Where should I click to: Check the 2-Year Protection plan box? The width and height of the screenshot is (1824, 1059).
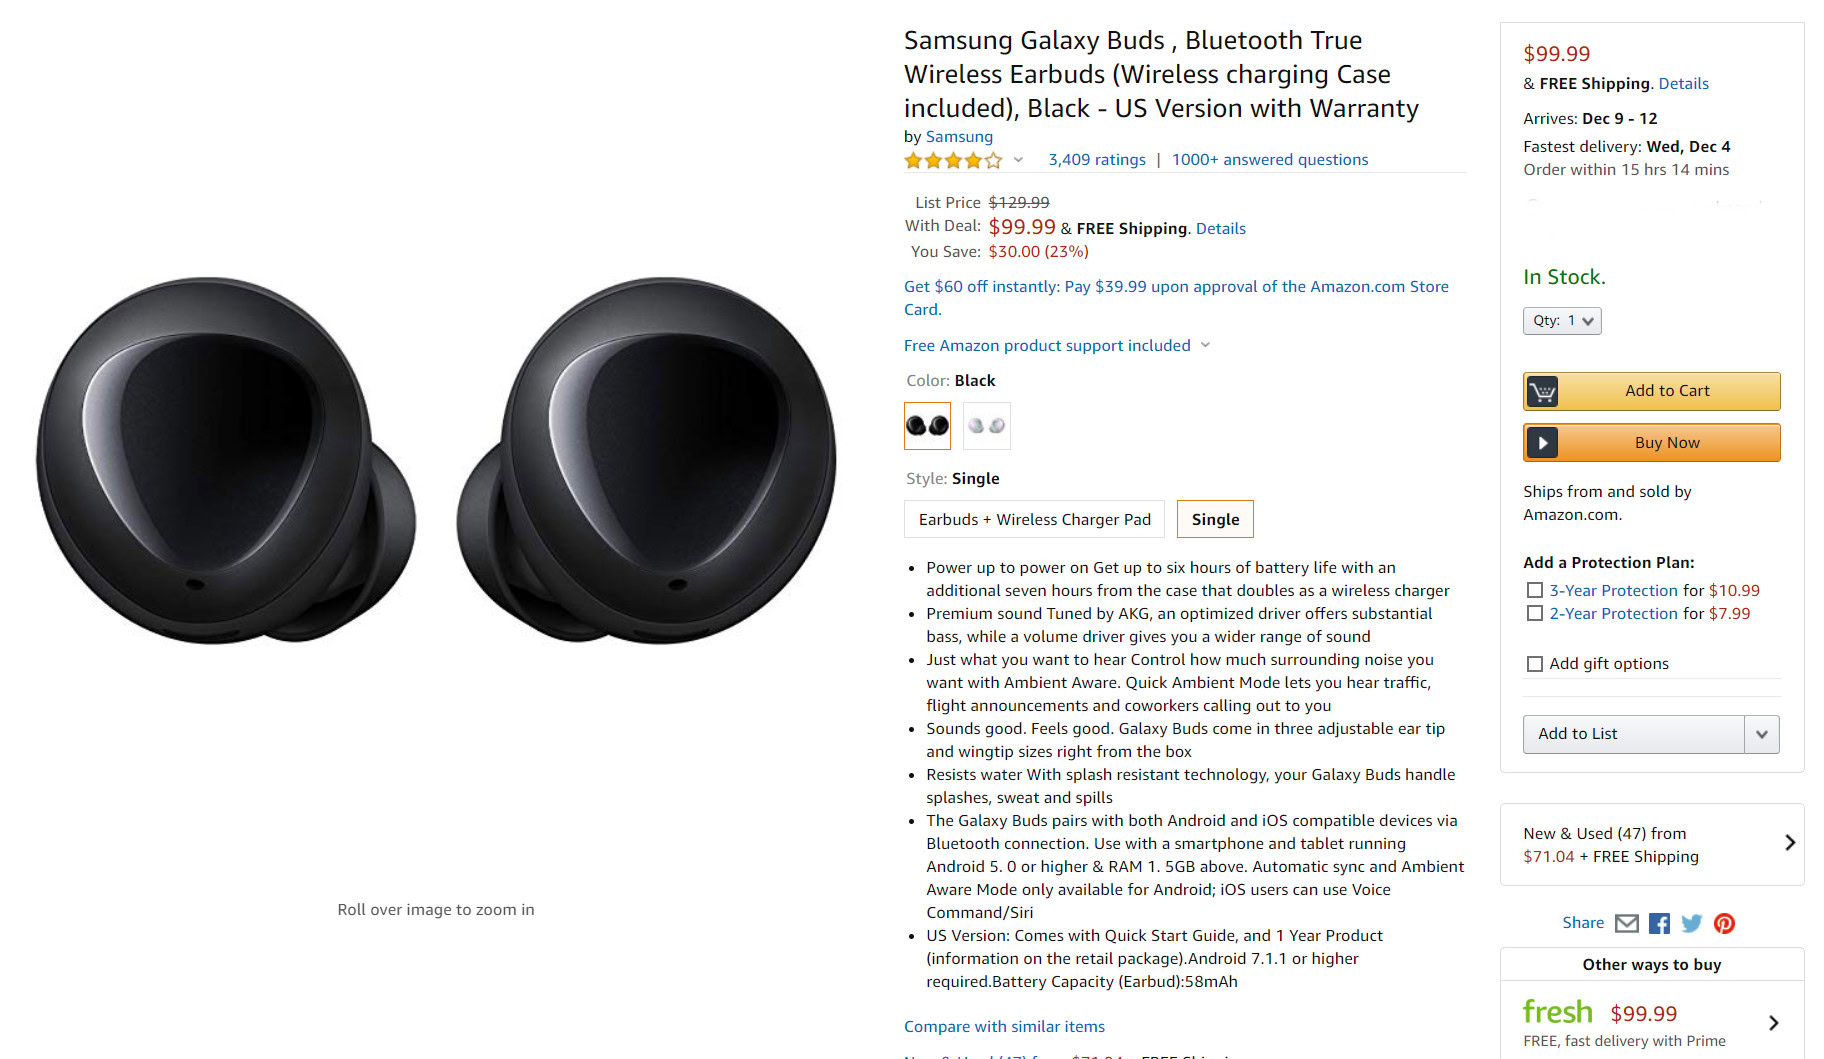[x=1535, y=614]
